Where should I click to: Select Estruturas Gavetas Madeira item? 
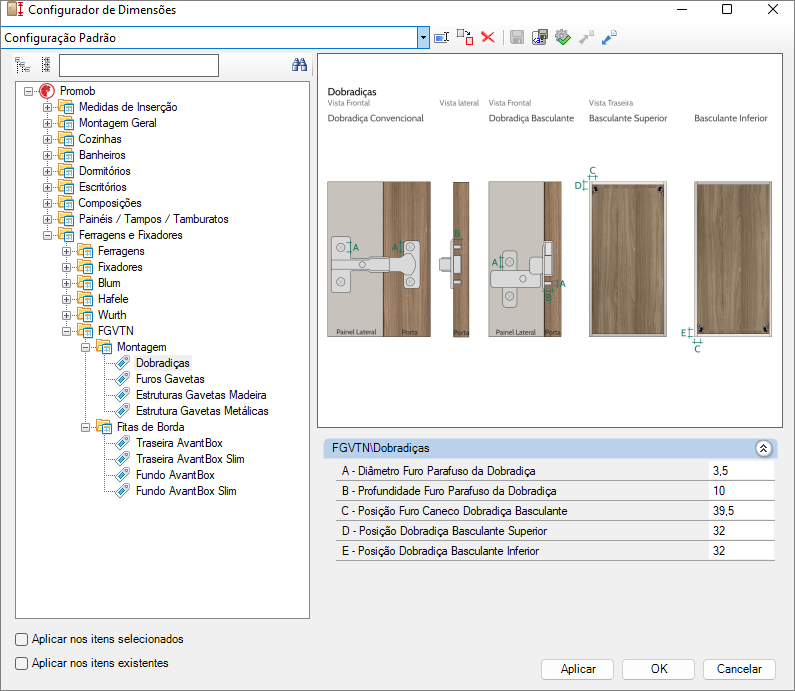tap(201, 395)
